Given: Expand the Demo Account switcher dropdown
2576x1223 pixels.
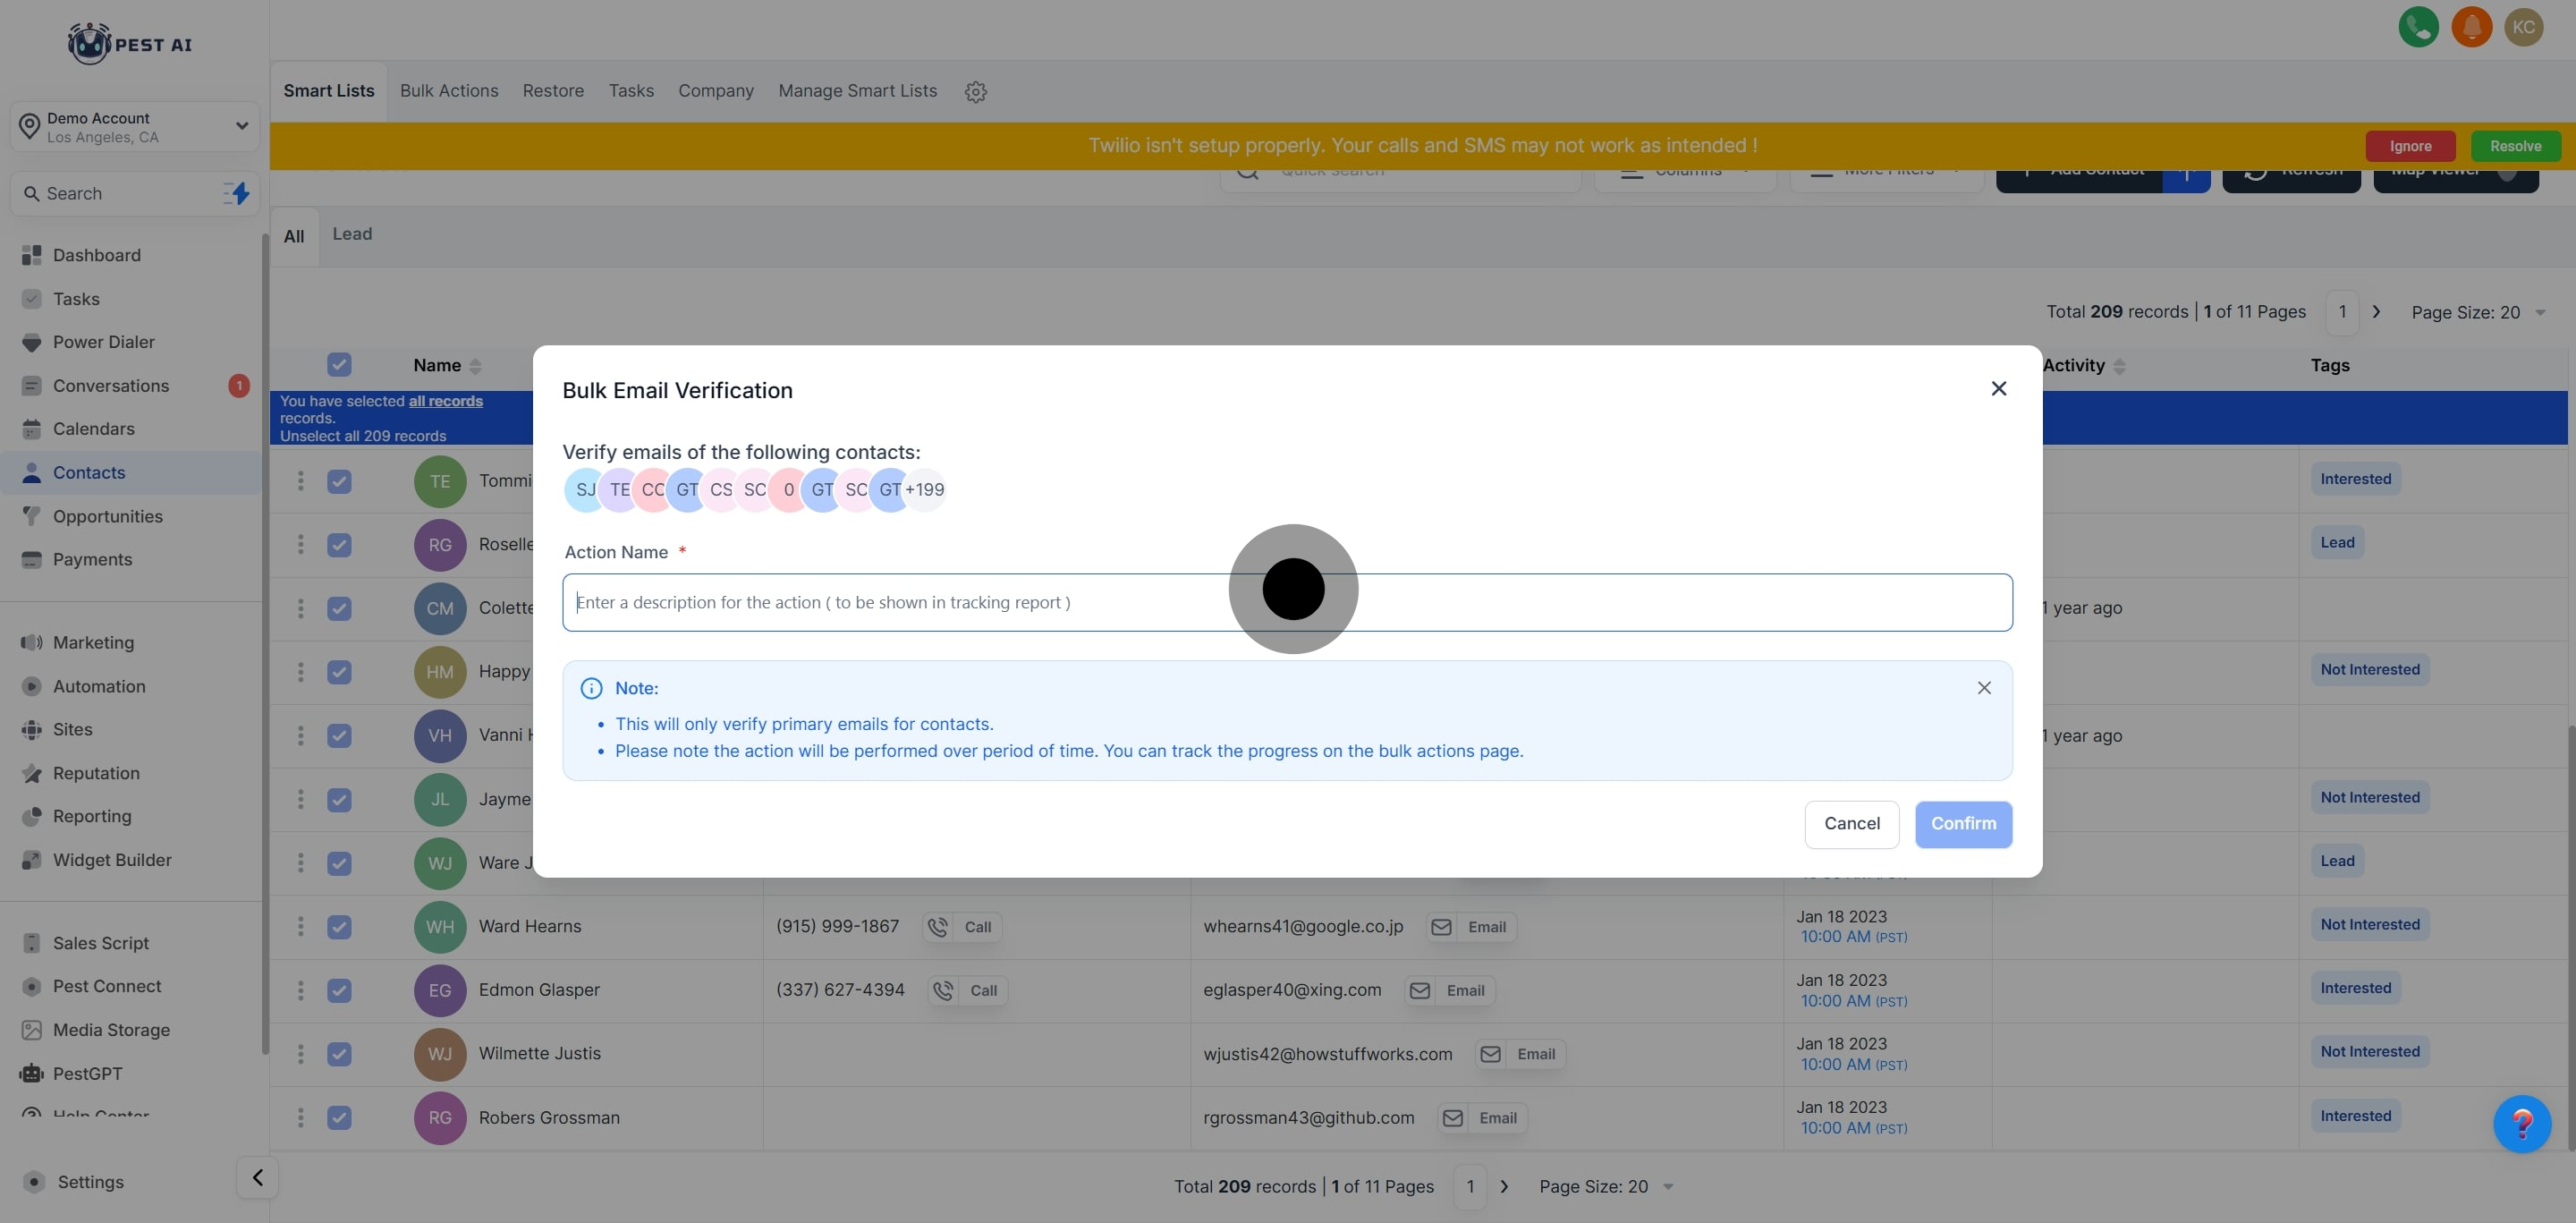Looking at the screenshot, I should 241,126.
